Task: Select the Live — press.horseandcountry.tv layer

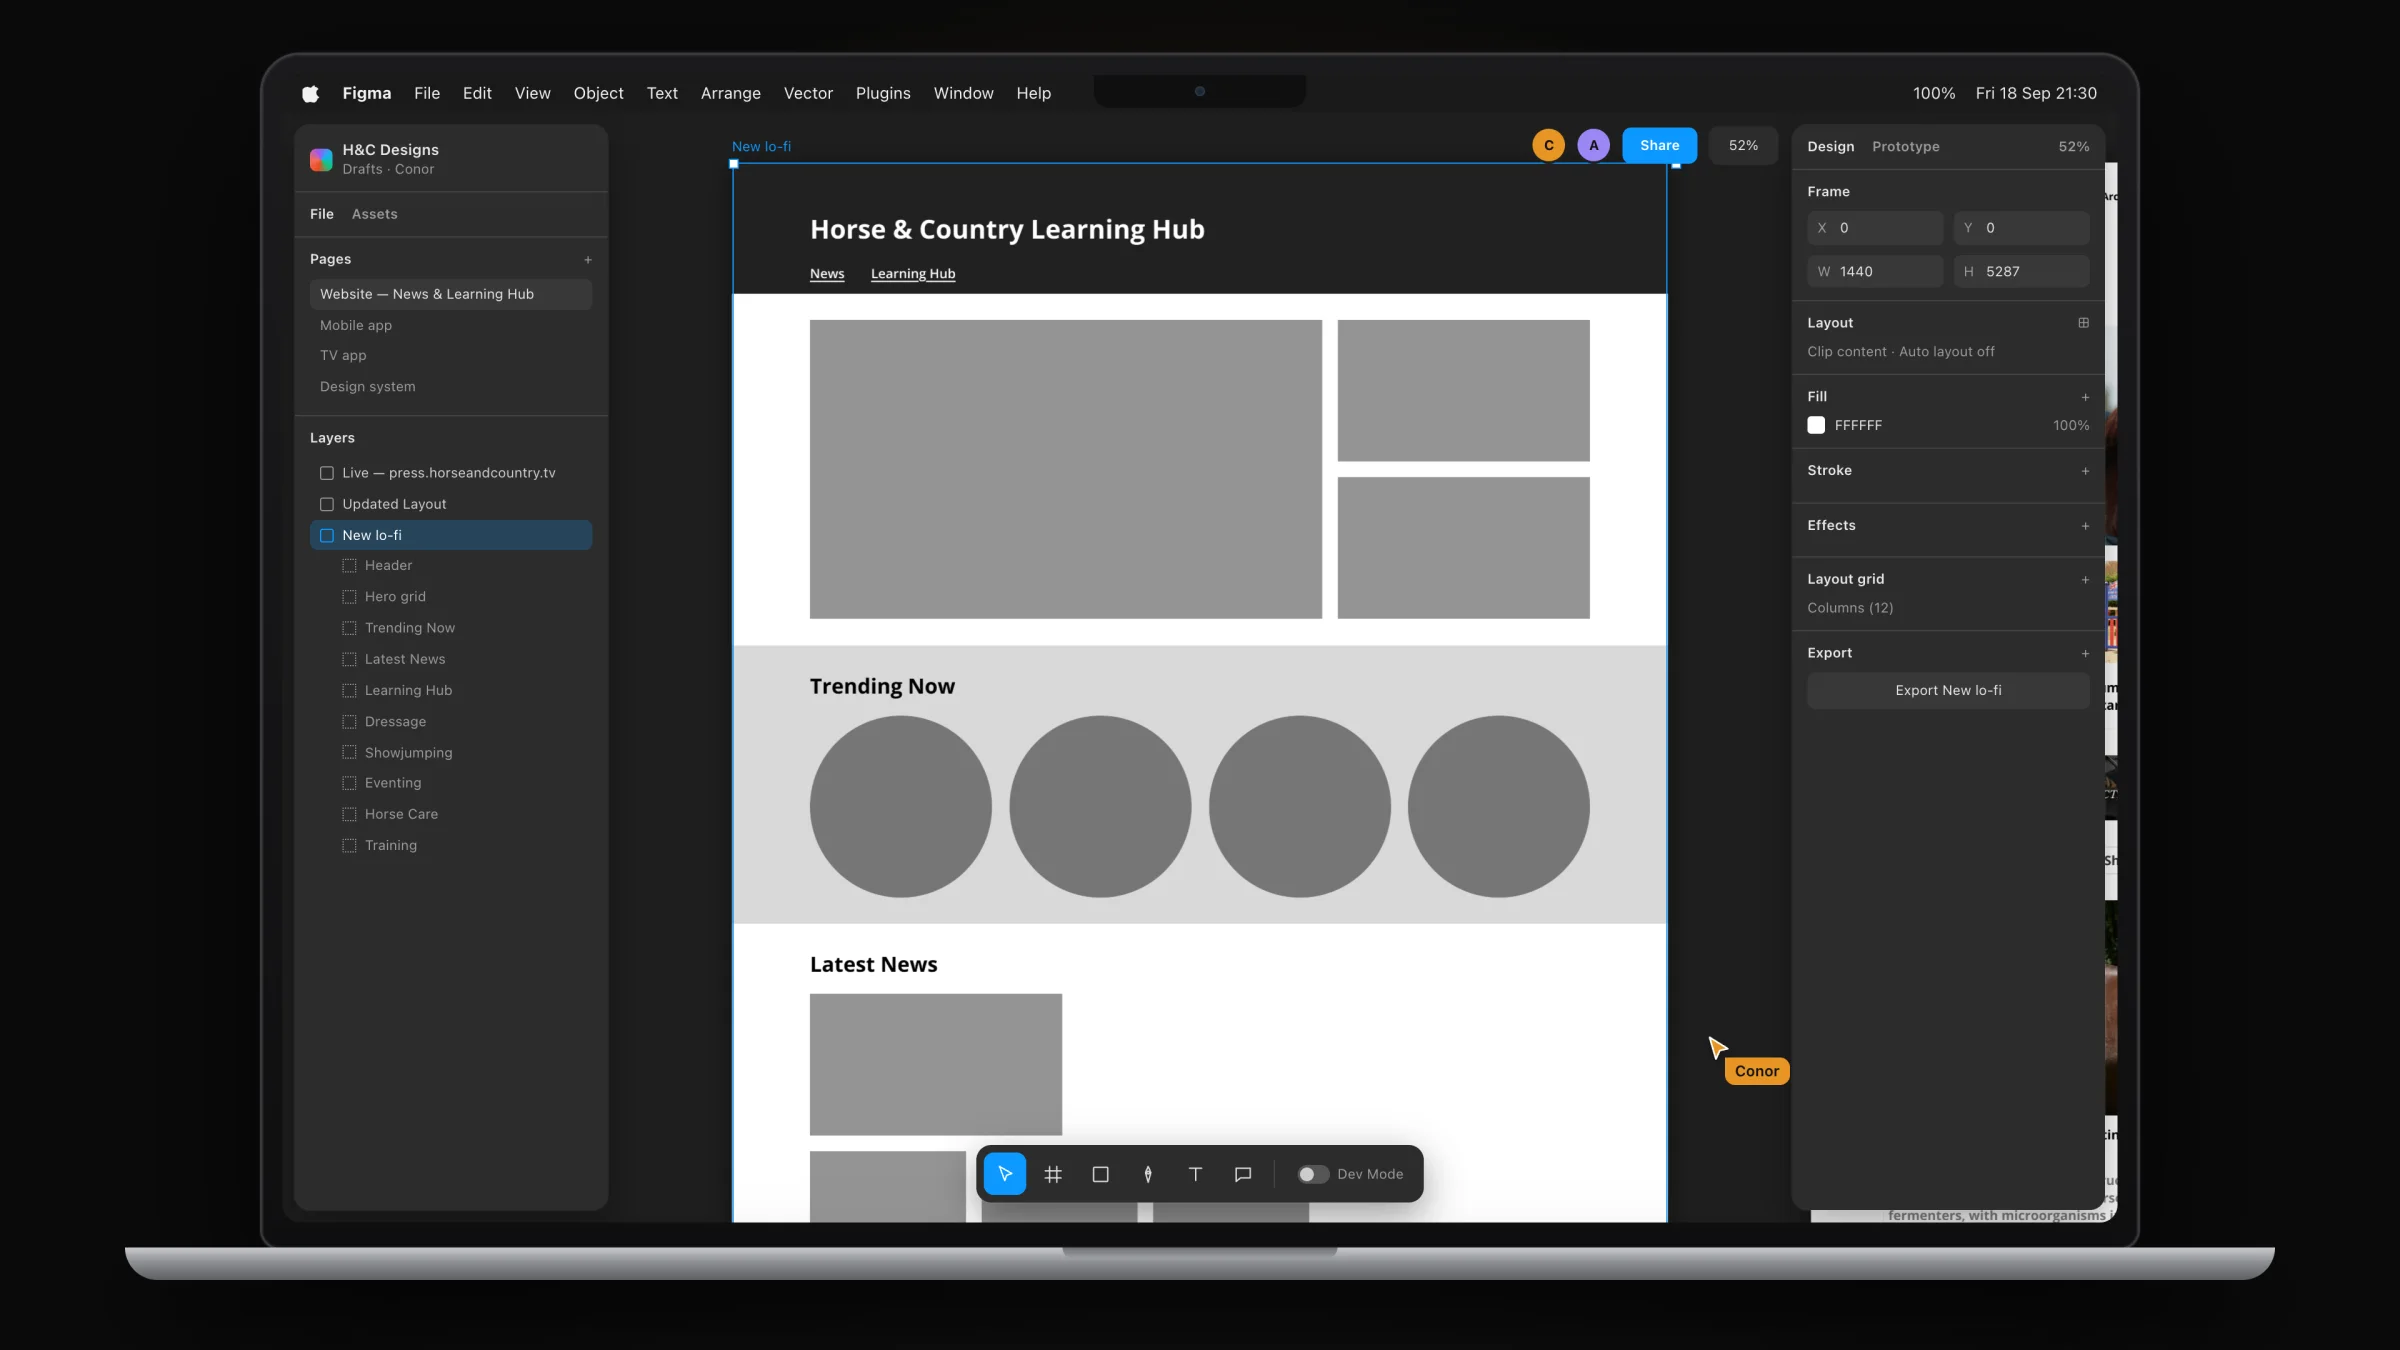Action: point(451,473)
